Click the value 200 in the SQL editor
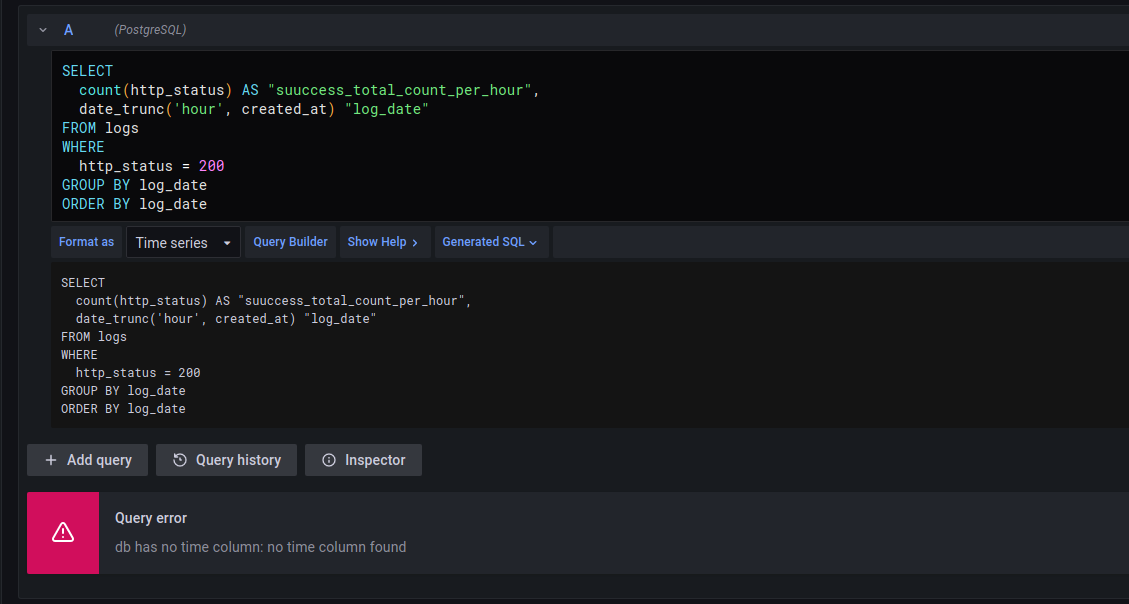1129x604 pixels. 212,166
